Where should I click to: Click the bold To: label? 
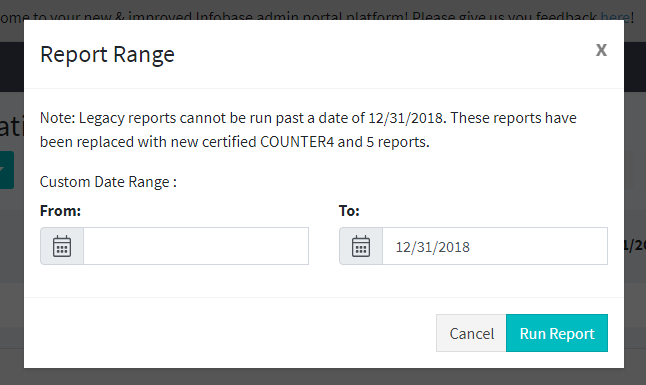pyautogui.click(x=349, y=211)
